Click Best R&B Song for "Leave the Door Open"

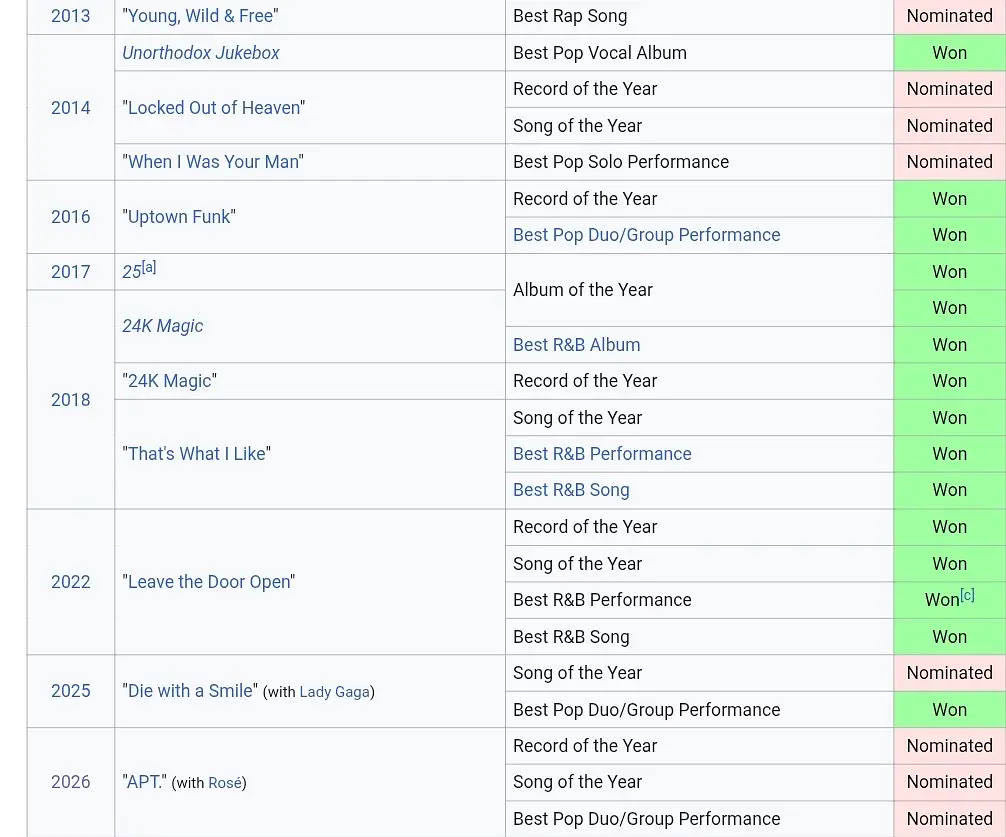[699, 637]
